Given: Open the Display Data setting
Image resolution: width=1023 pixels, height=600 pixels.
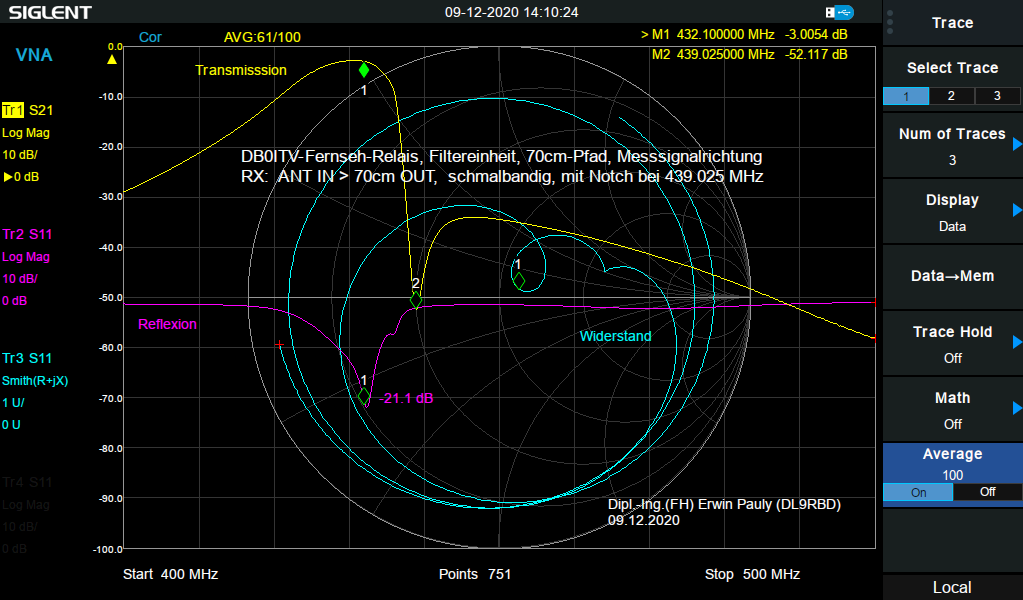Looking at the screenshot, I should [x=953, y=211].
